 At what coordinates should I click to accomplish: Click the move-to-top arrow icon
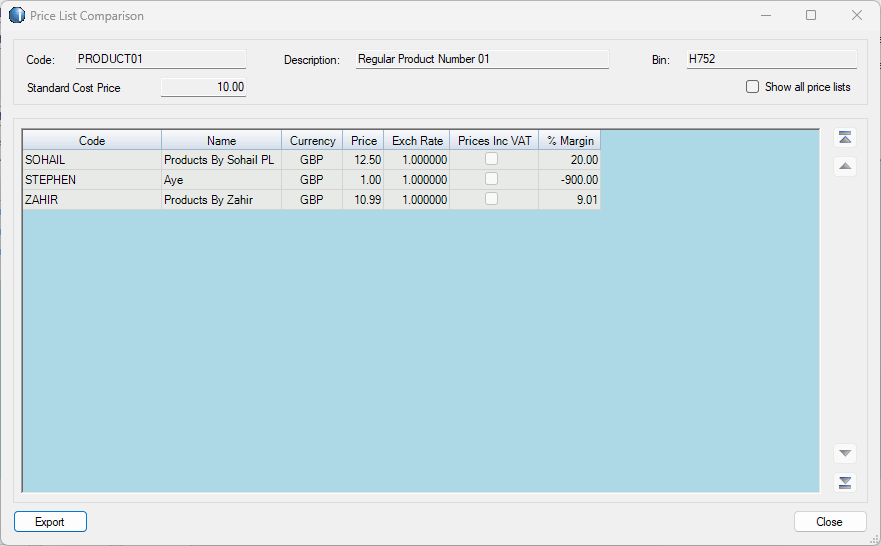tap(845, 138)
